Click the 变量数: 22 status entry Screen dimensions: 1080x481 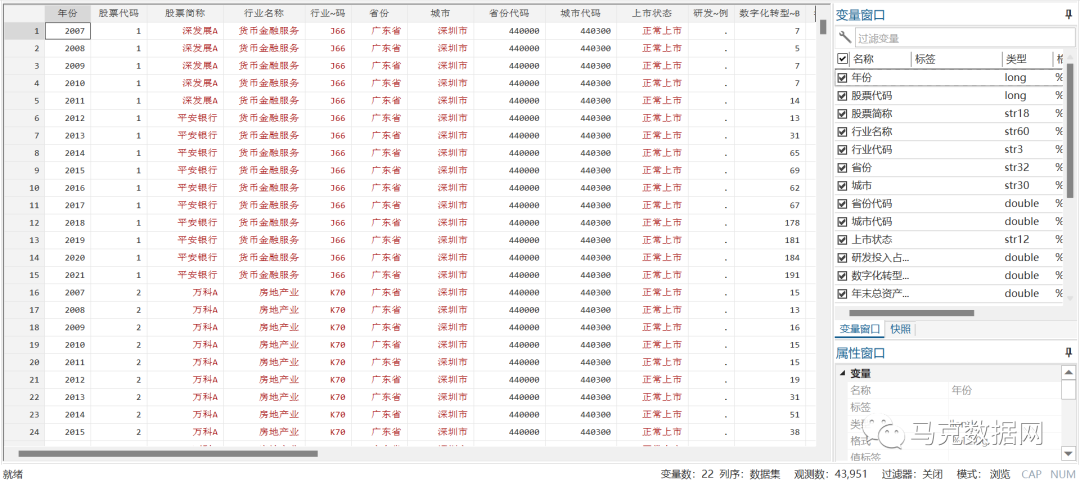(x=687, y=474)
